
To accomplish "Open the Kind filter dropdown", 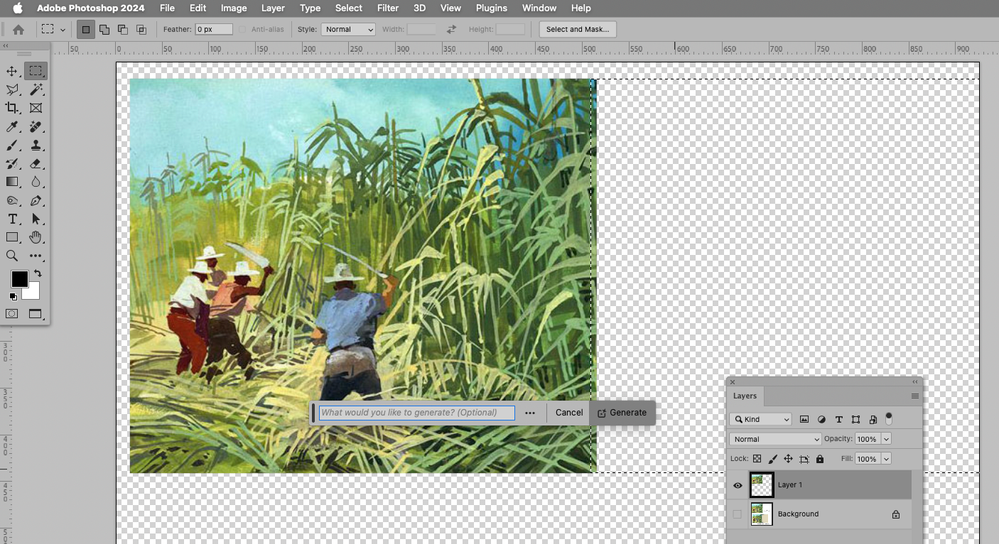I will click(761, 419).
